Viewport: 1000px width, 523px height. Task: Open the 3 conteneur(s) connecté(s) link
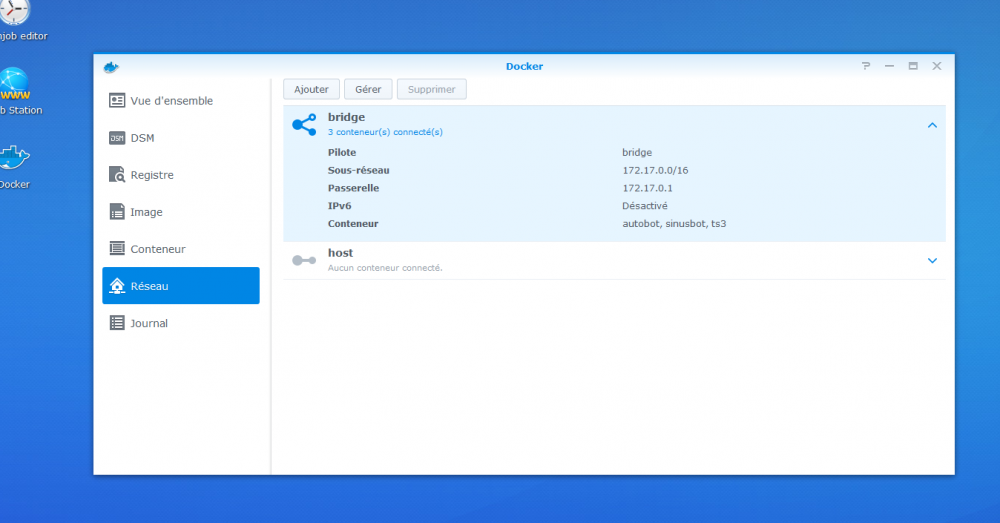point(385,132)
